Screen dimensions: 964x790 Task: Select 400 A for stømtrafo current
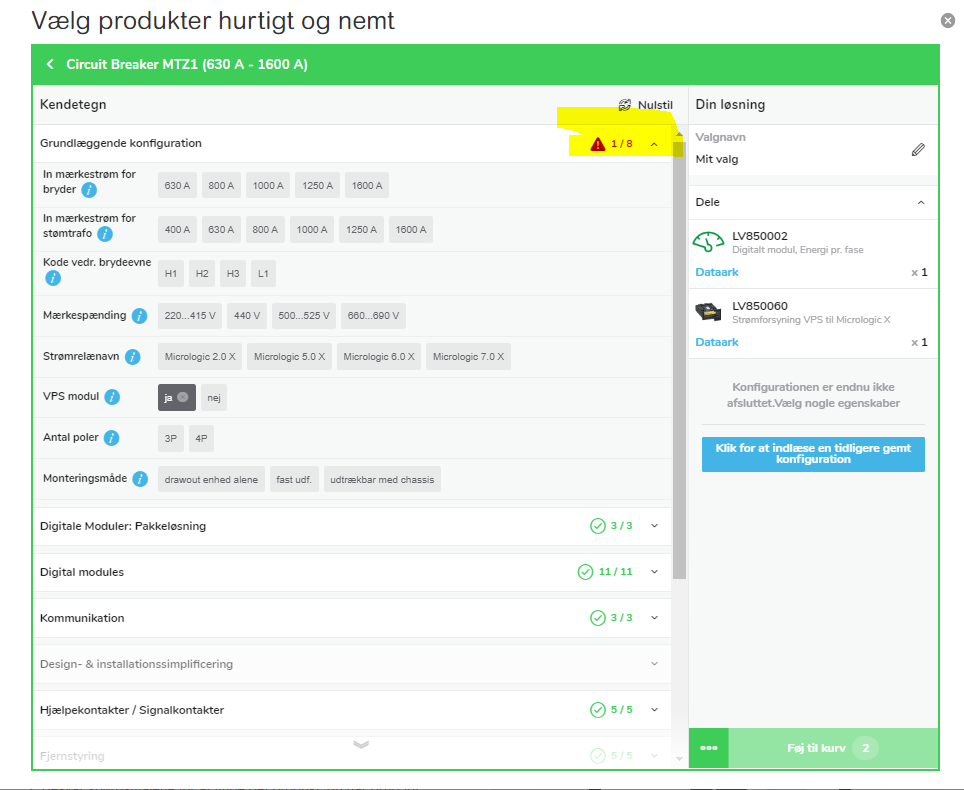tap(177, 230)
